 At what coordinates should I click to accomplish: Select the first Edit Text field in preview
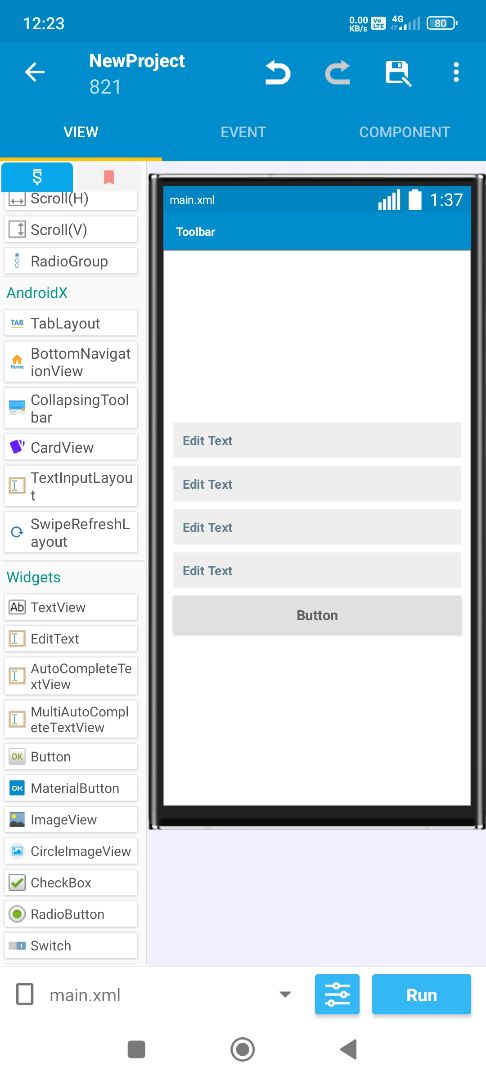317,440
